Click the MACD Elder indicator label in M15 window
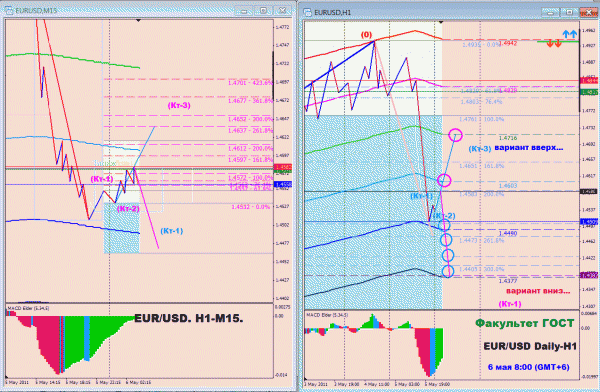 (x=28, y=308)
